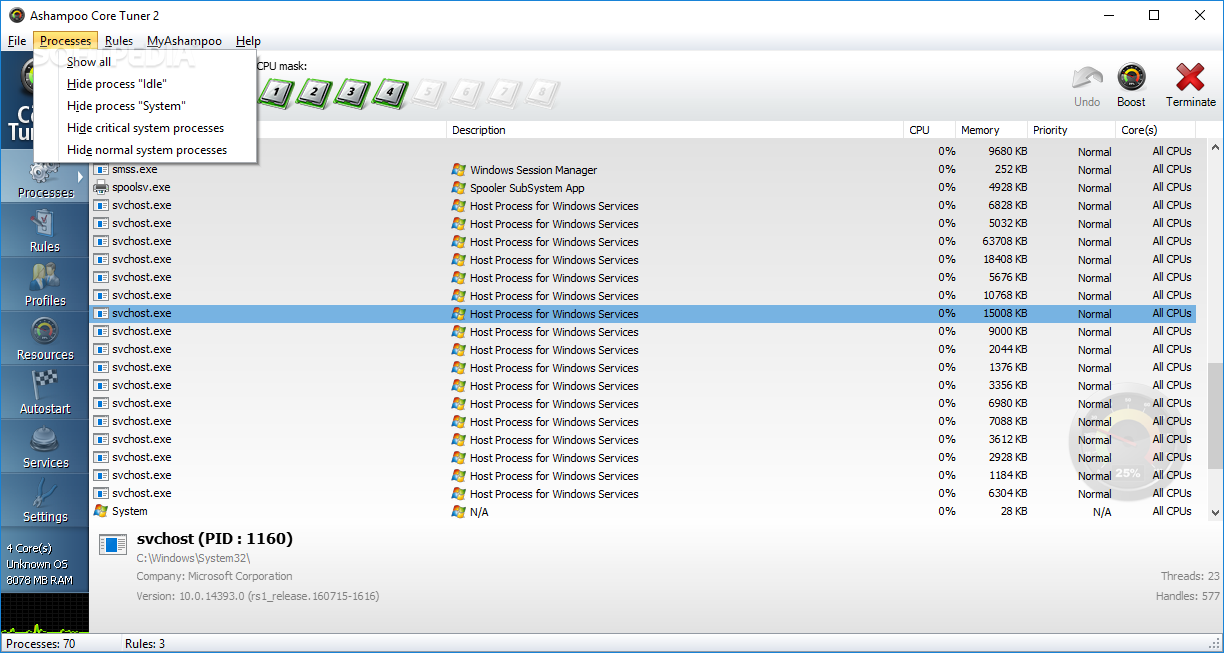
Task: Sort by Core(s) column header
Action: tap(1155, 130)
